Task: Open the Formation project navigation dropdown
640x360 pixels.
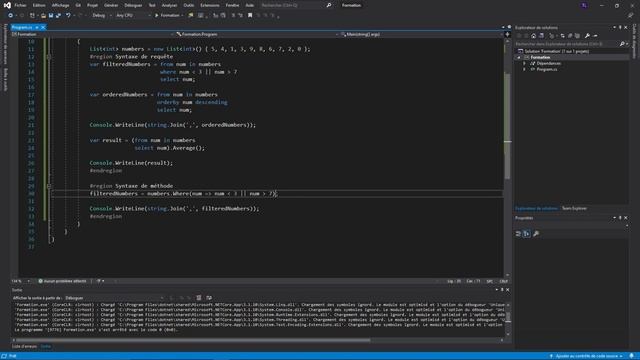Action: [x=93, y=35]
